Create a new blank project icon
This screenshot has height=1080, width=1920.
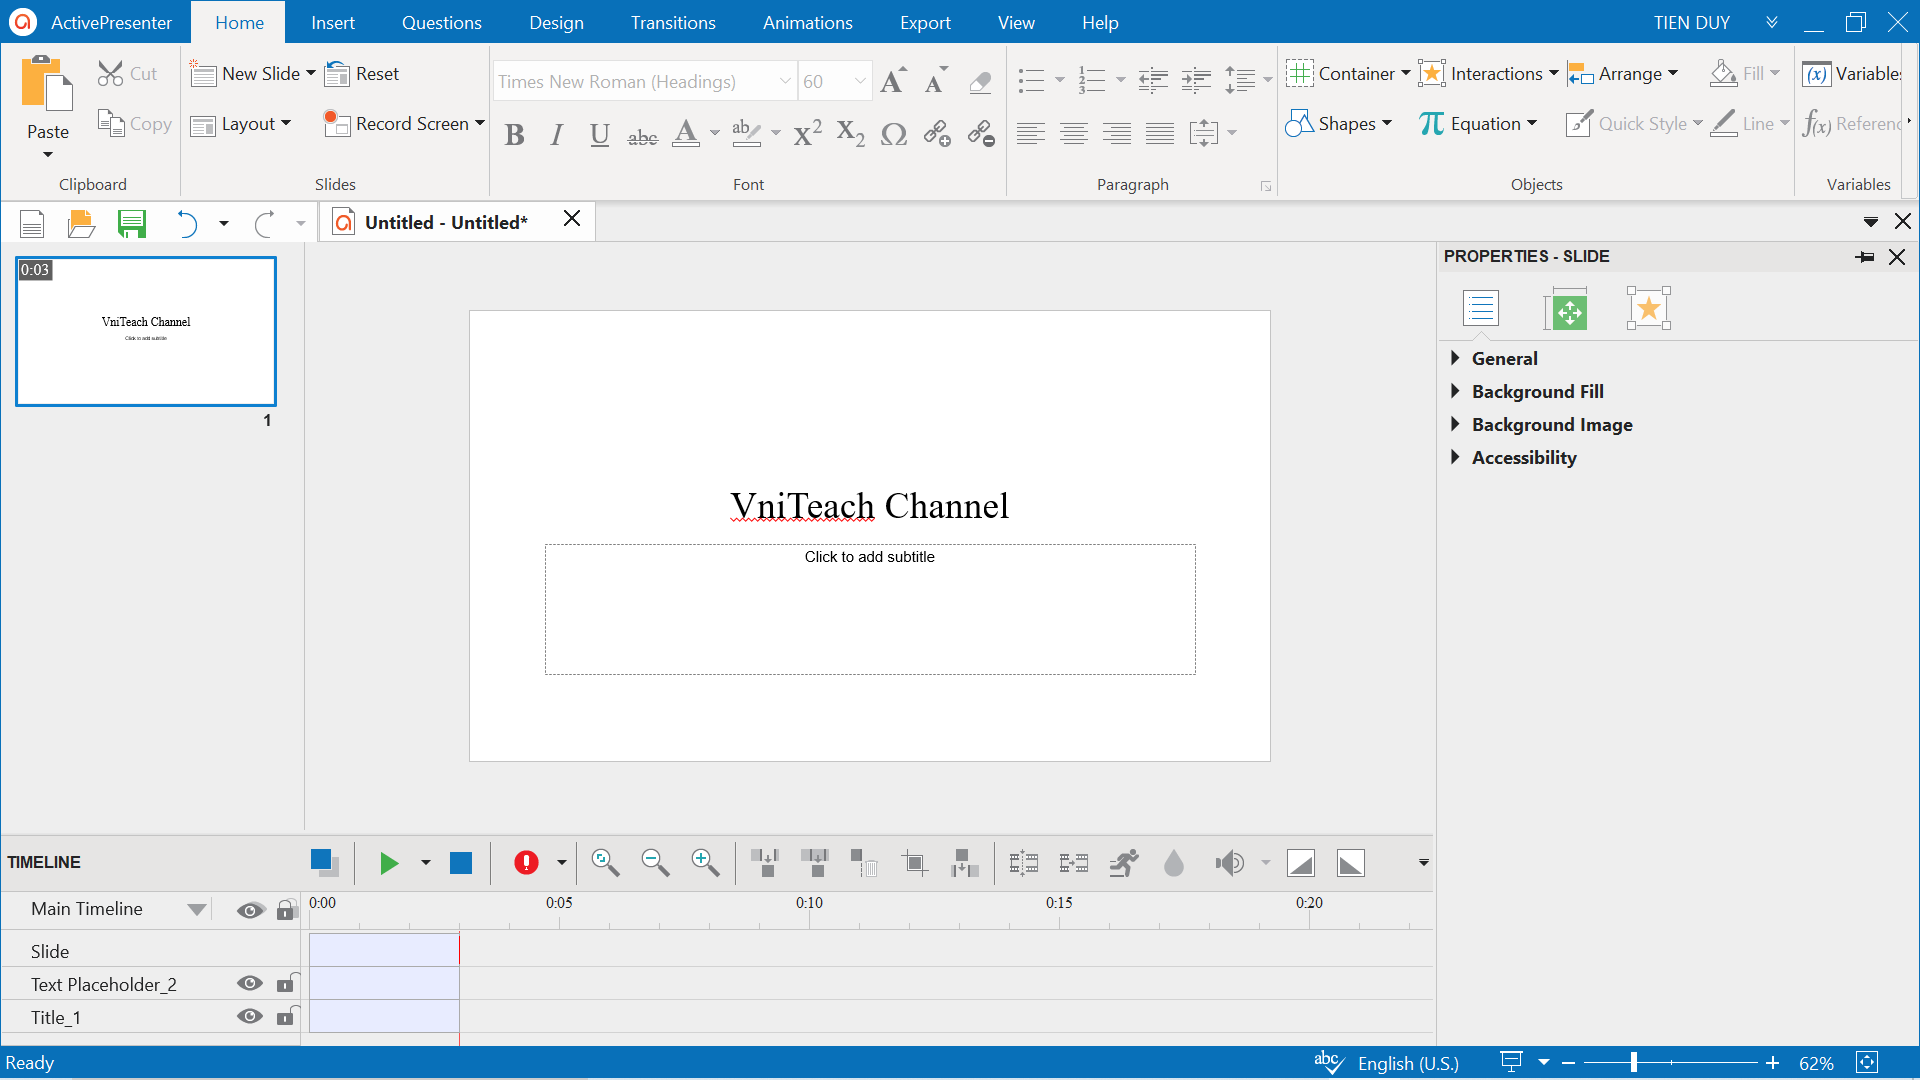click(32, 223)
